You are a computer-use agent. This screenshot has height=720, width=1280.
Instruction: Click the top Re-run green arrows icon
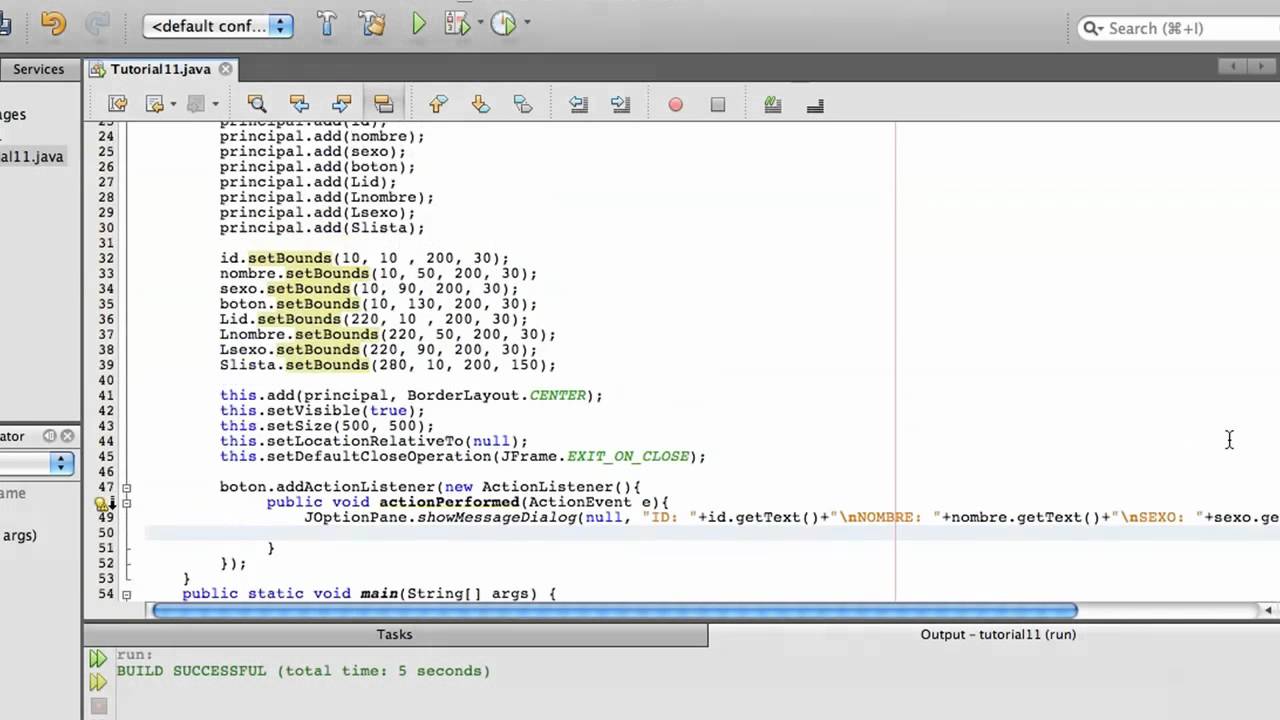[x=98, y=658]
